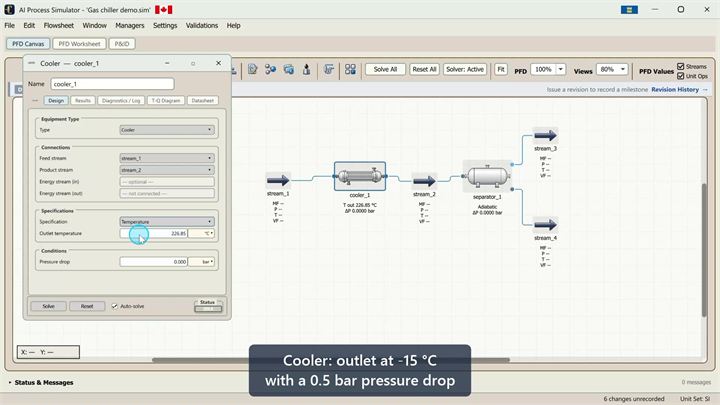Switch to the PFD Worksheet tab
Screen dimensions: 720x405
coord(79,44)
